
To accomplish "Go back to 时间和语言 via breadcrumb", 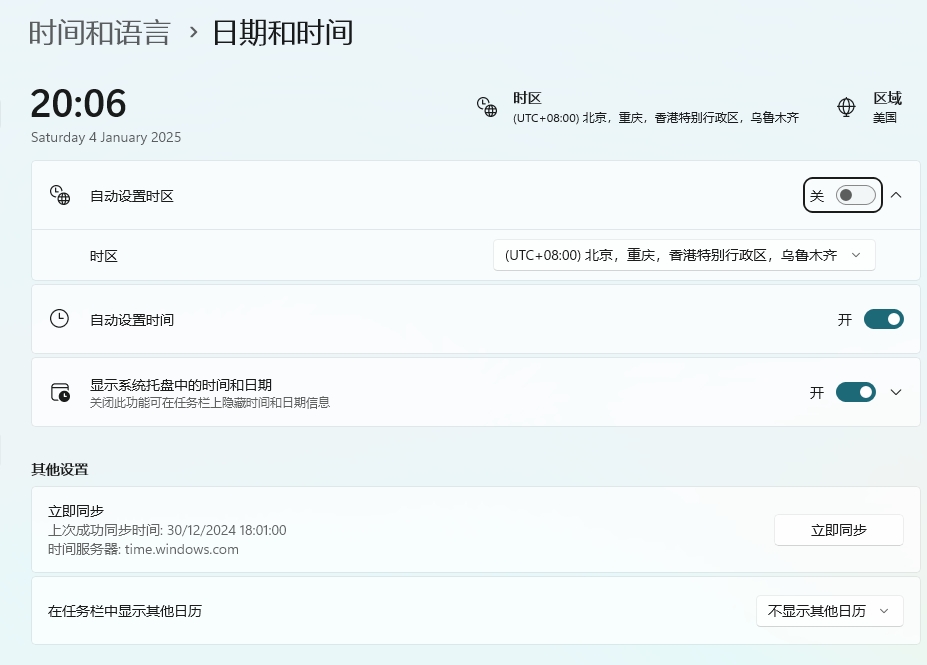I will point(100,32).
